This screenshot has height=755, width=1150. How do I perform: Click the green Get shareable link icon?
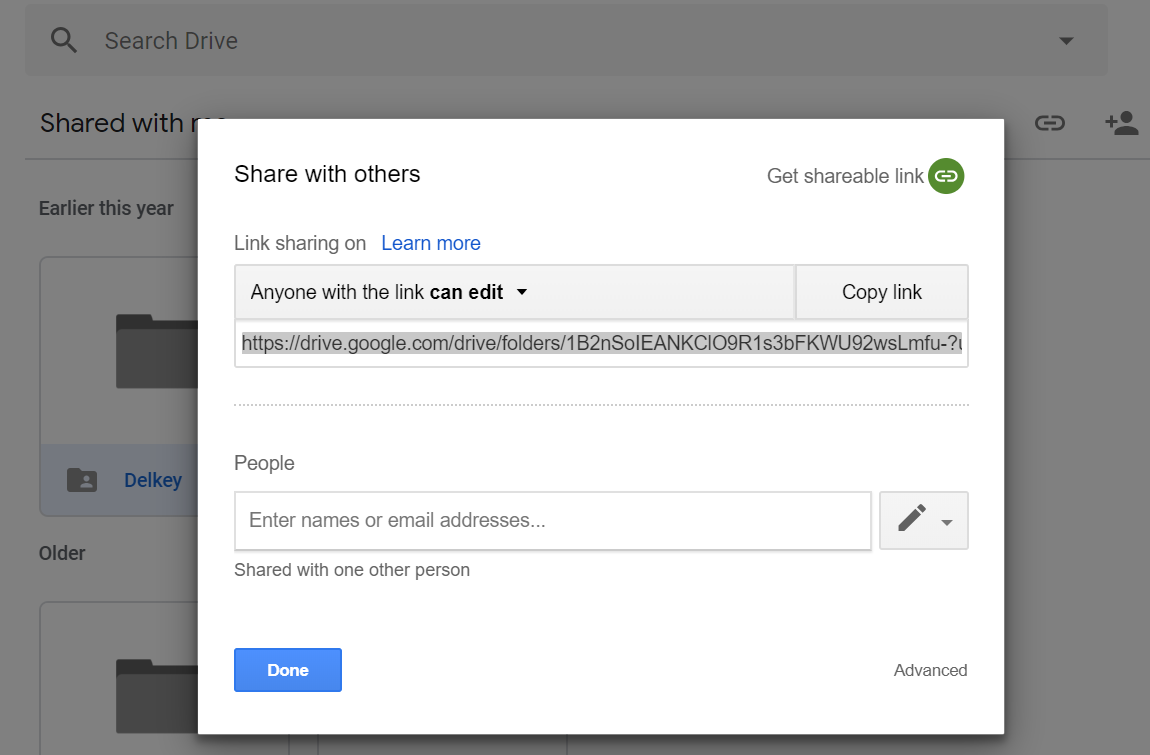coord(946,175)
